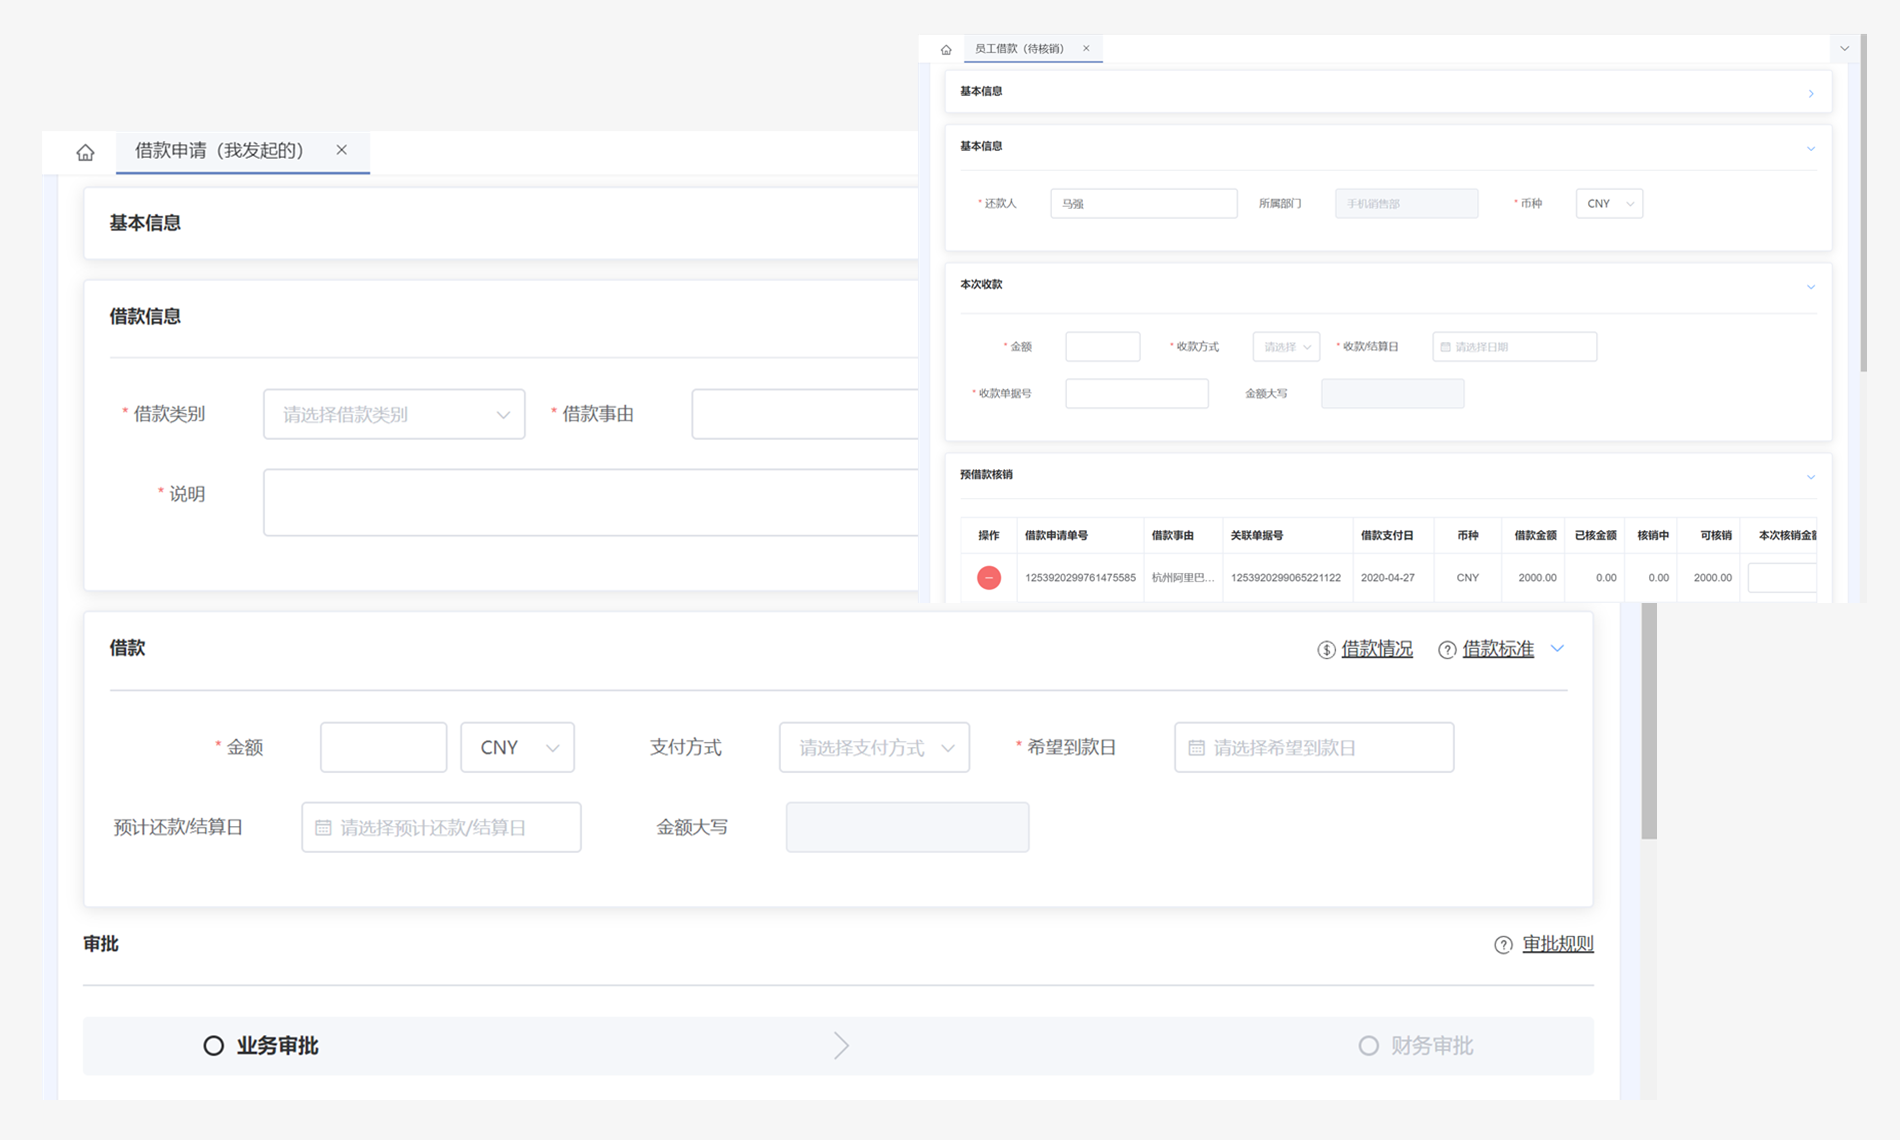Open the 借款类别 dropdown

[x=394, y=414]
